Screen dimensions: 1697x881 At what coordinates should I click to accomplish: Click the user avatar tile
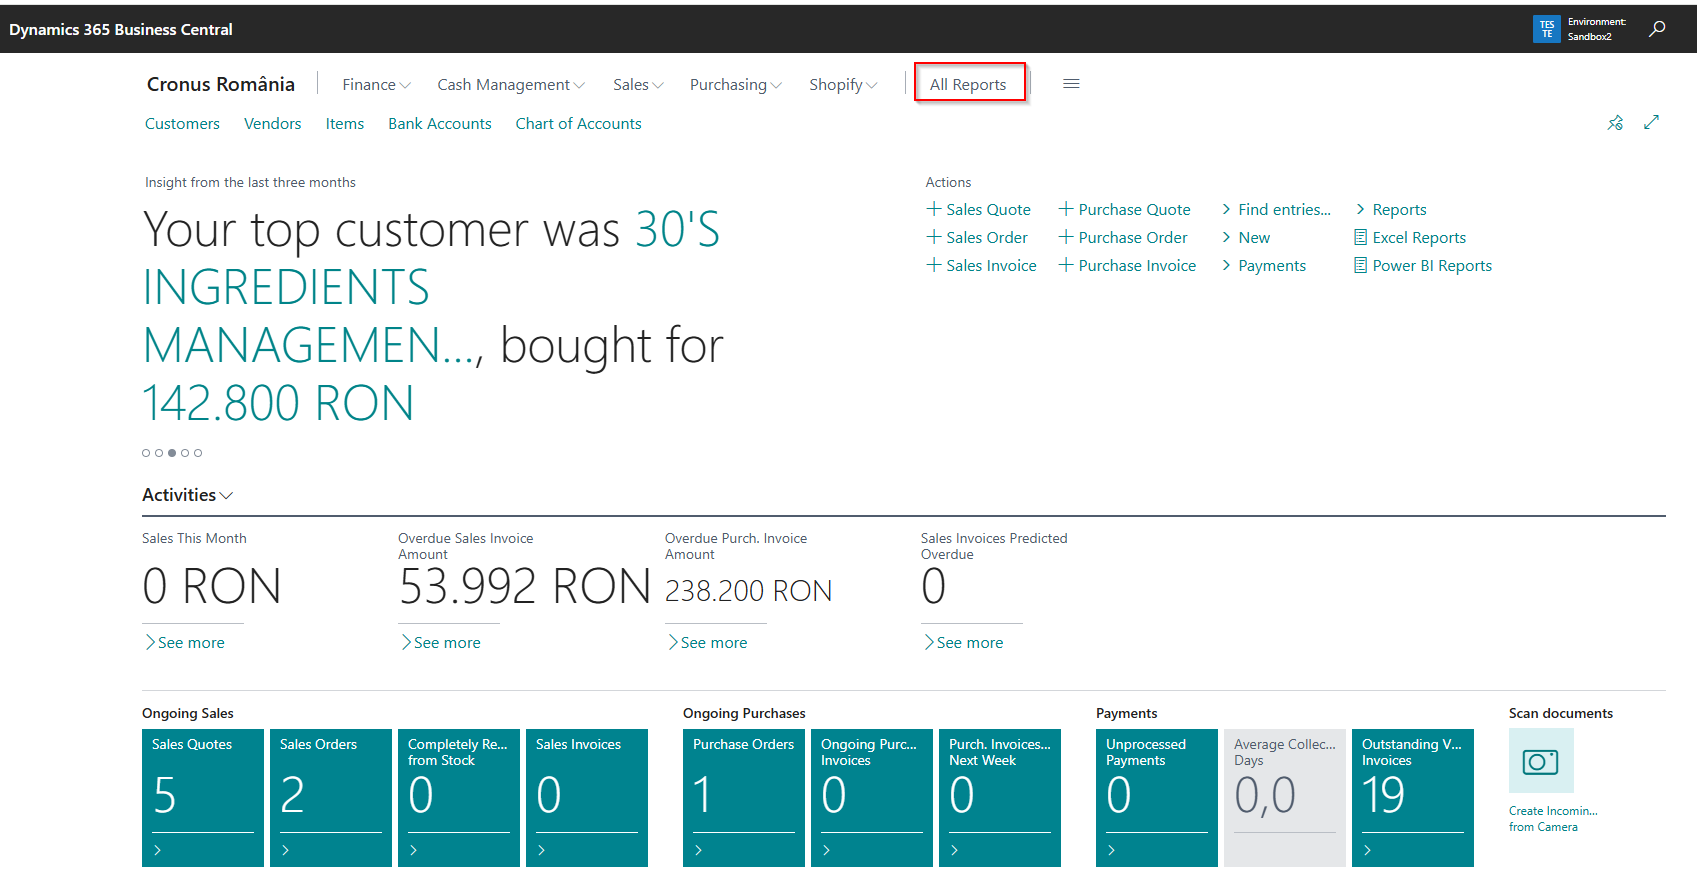click(1546, 29)
